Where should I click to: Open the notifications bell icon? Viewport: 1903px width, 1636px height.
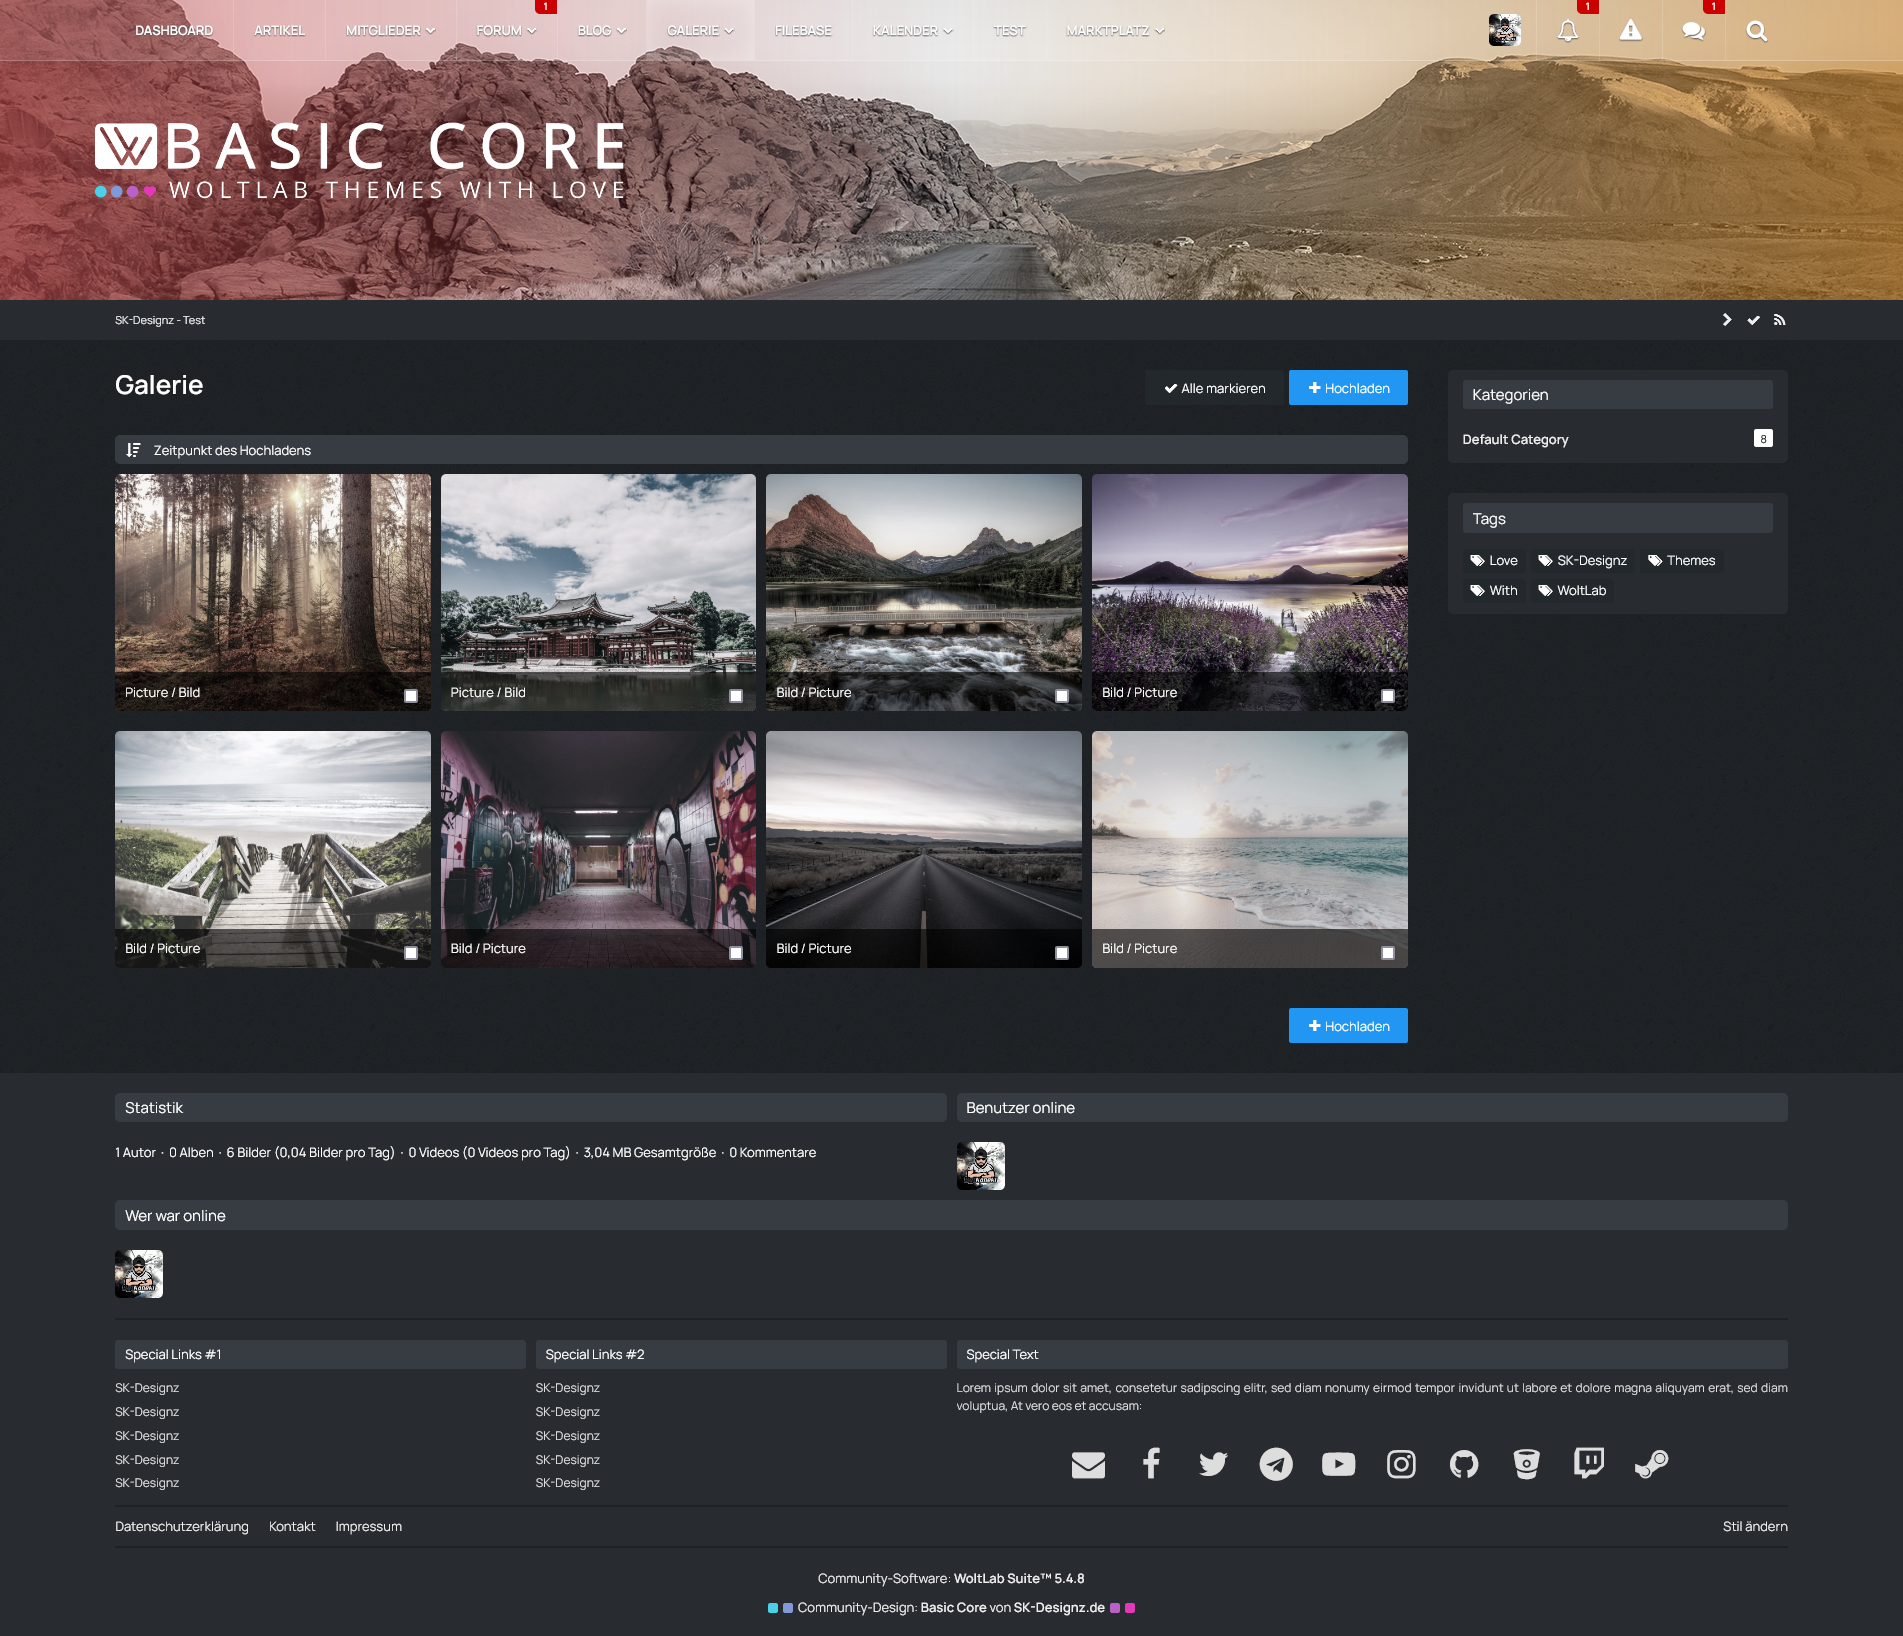pyautogui.click(x=1567, y=31)
